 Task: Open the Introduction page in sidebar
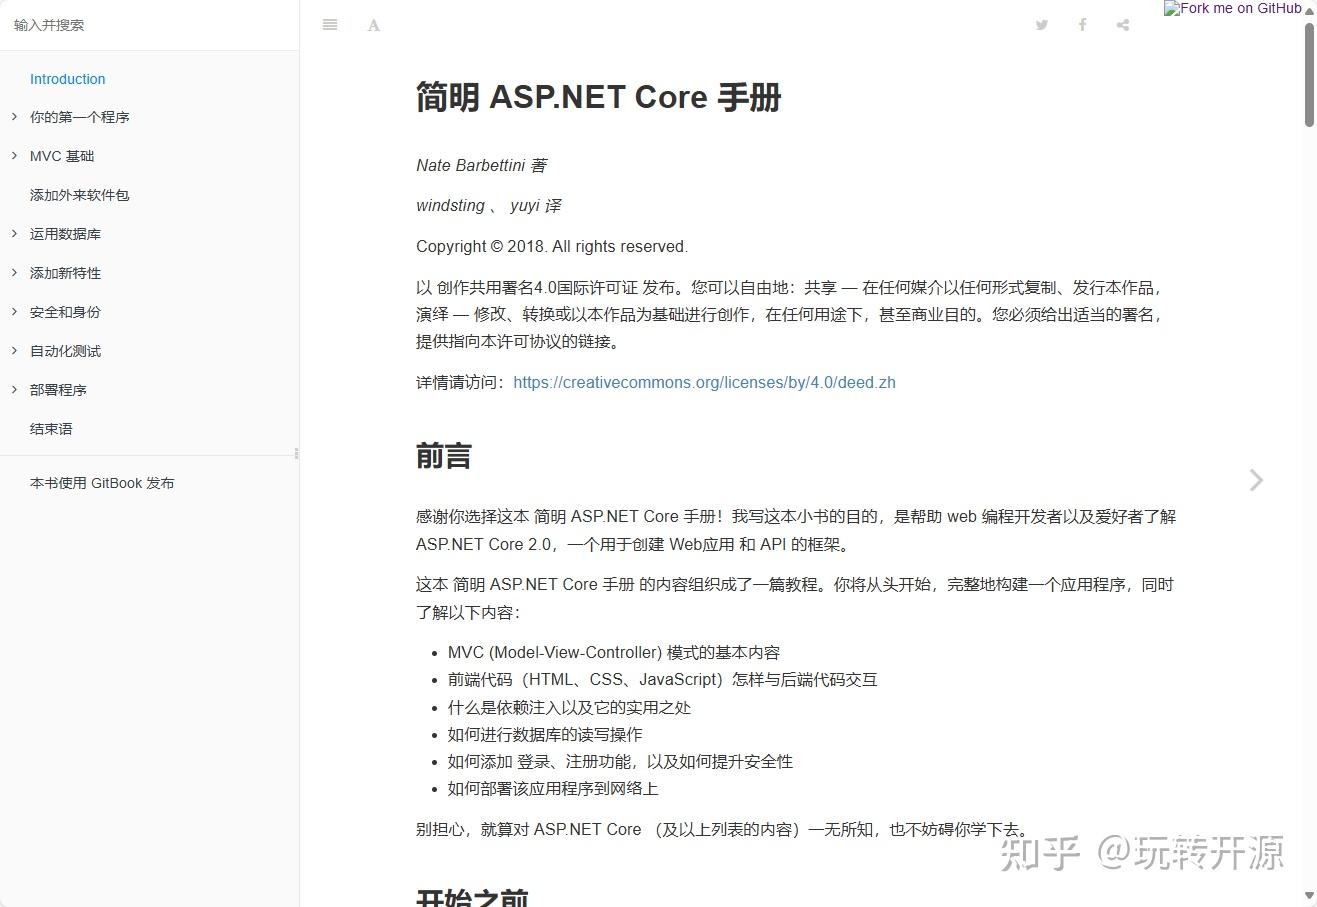point(68,79)
